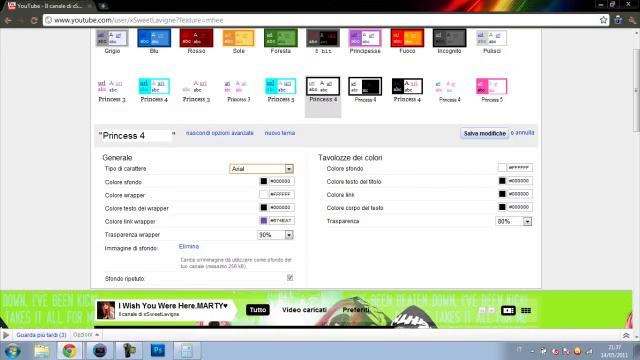Select the Incognito theme preview
The width and height of the screenshot is (640, 360).
(x=449, y=38)
